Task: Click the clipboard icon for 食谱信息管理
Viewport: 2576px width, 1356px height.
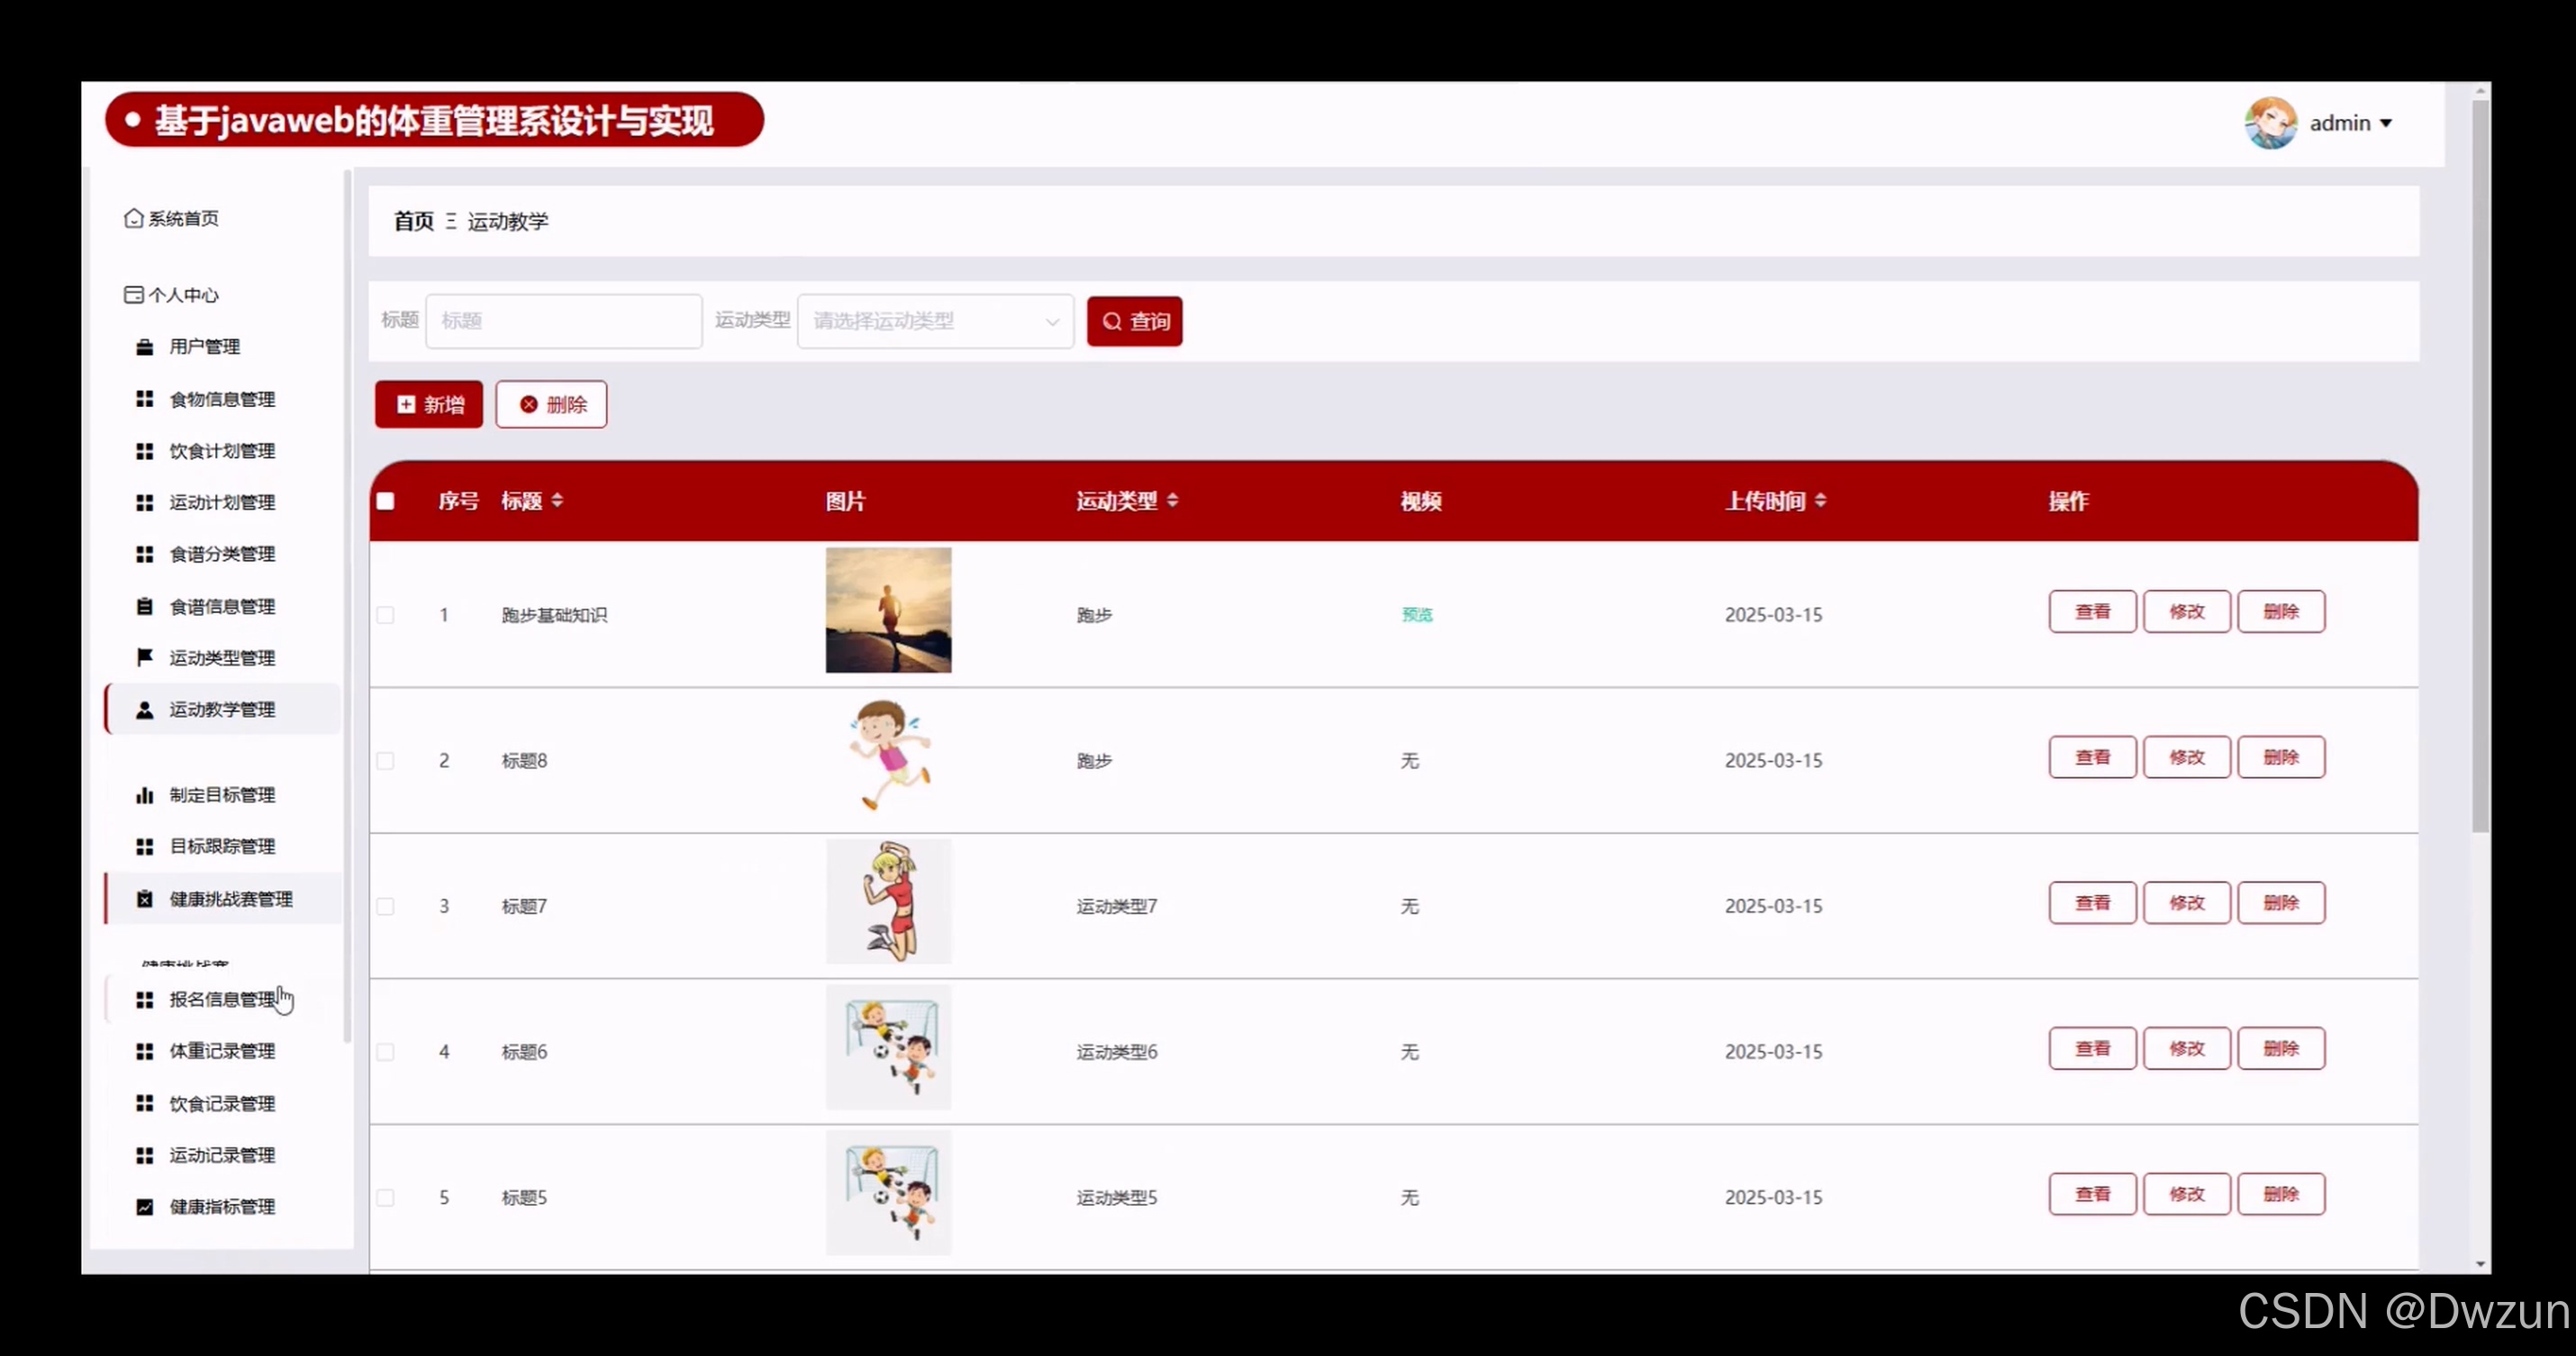Action: [x=145, y=606]
